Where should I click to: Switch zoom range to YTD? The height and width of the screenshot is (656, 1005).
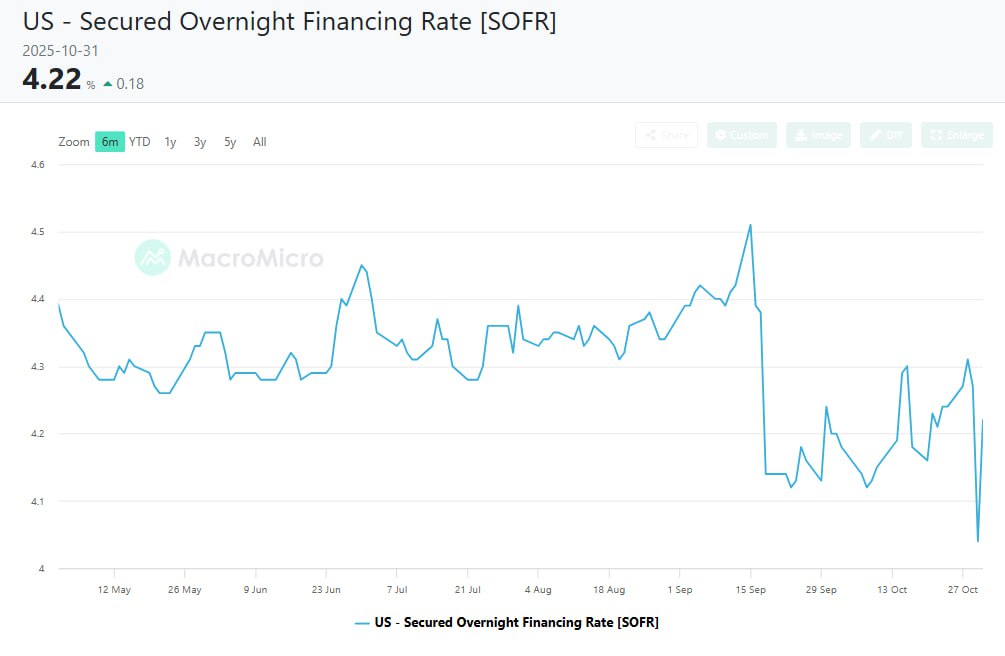140,142
